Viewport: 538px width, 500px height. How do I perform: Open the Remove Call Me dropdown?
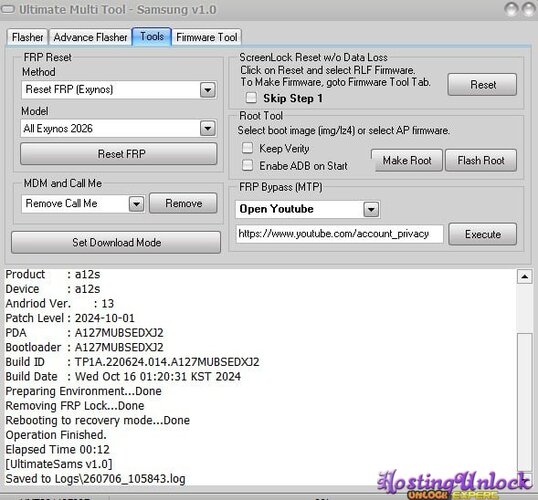137,204
